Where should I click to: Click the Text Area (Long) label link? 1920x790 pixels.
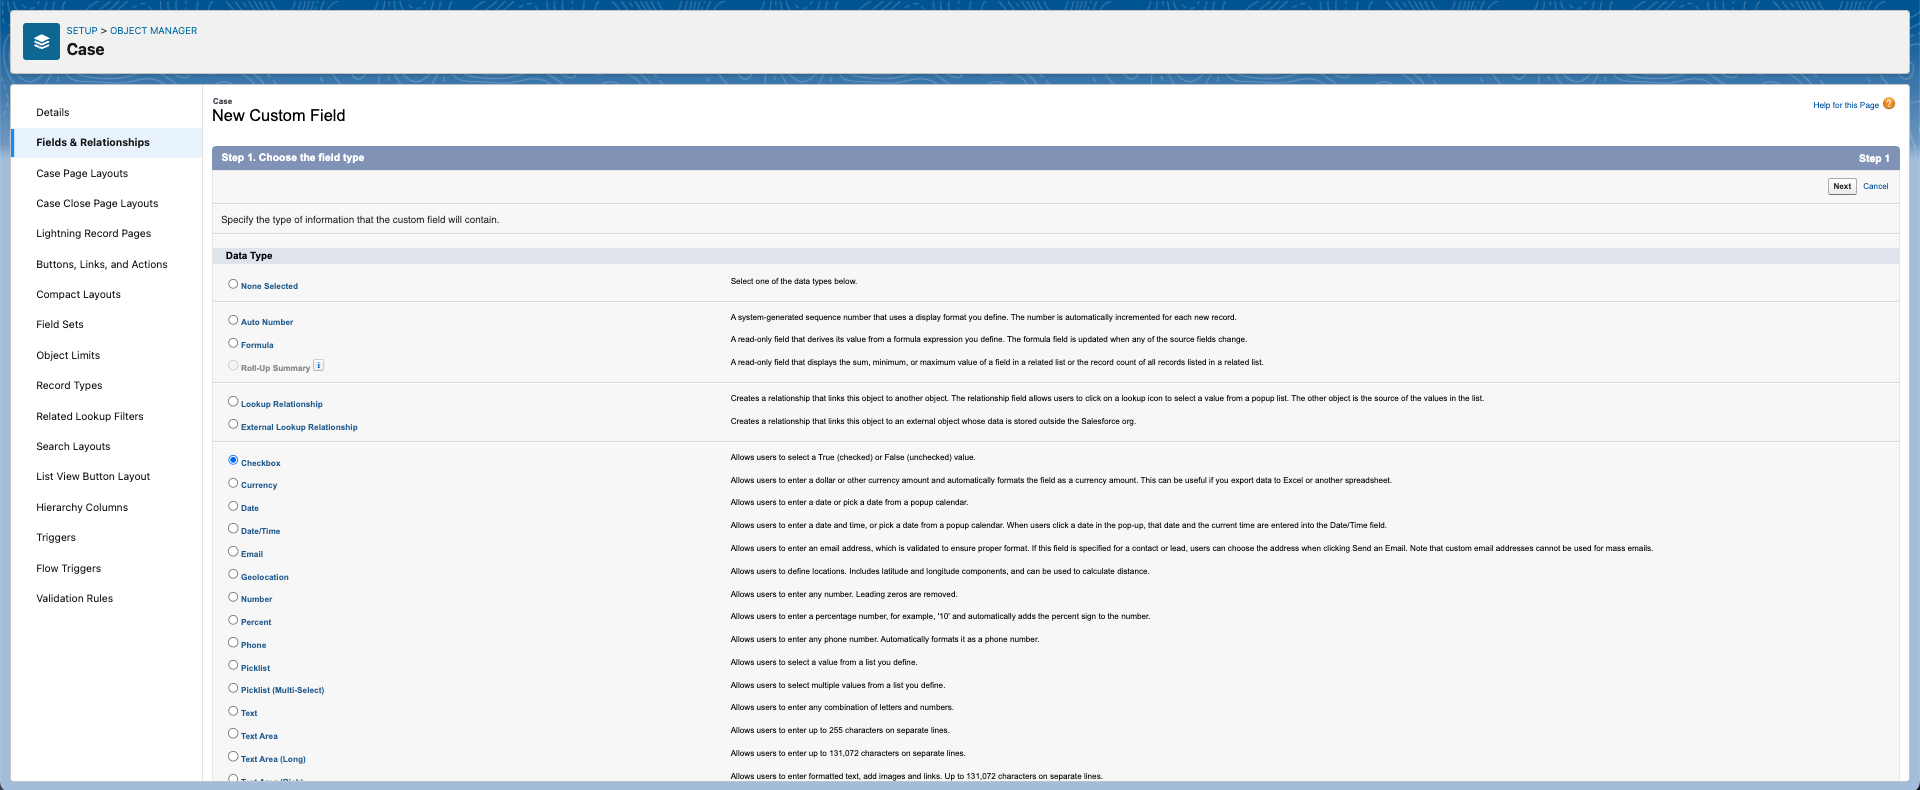coord(273,759)
